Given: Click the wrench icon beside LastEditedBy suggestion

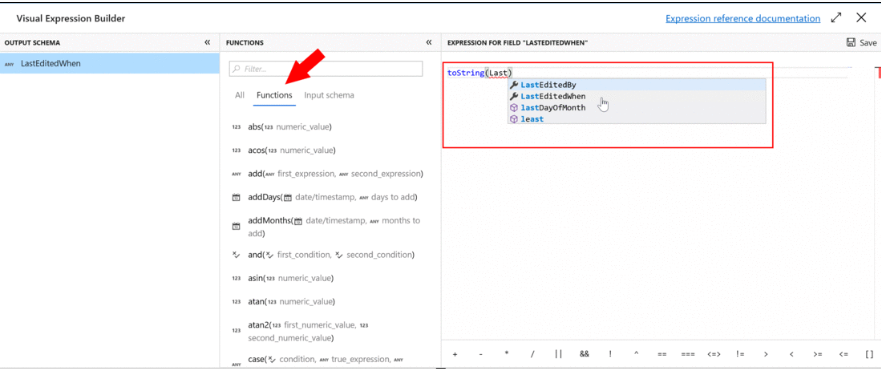Looking at the screenshot, I should click(x=513, y=85).
